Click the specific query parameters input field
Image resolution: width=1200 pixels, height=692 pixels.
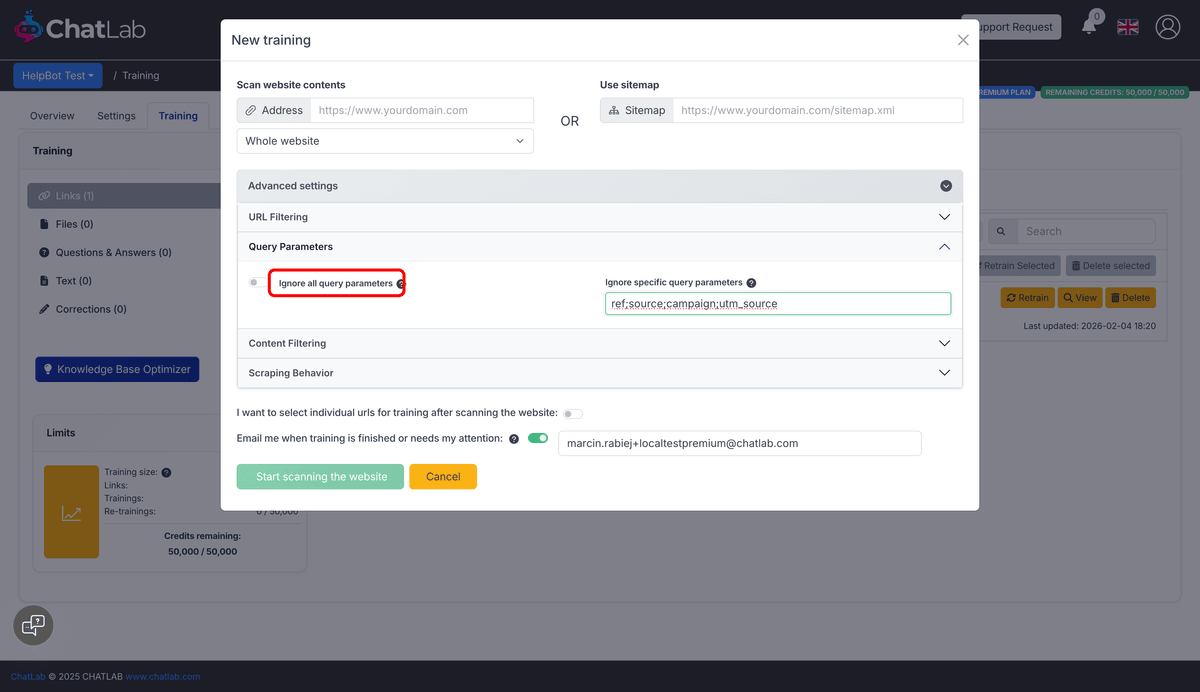tap(778, 303)
